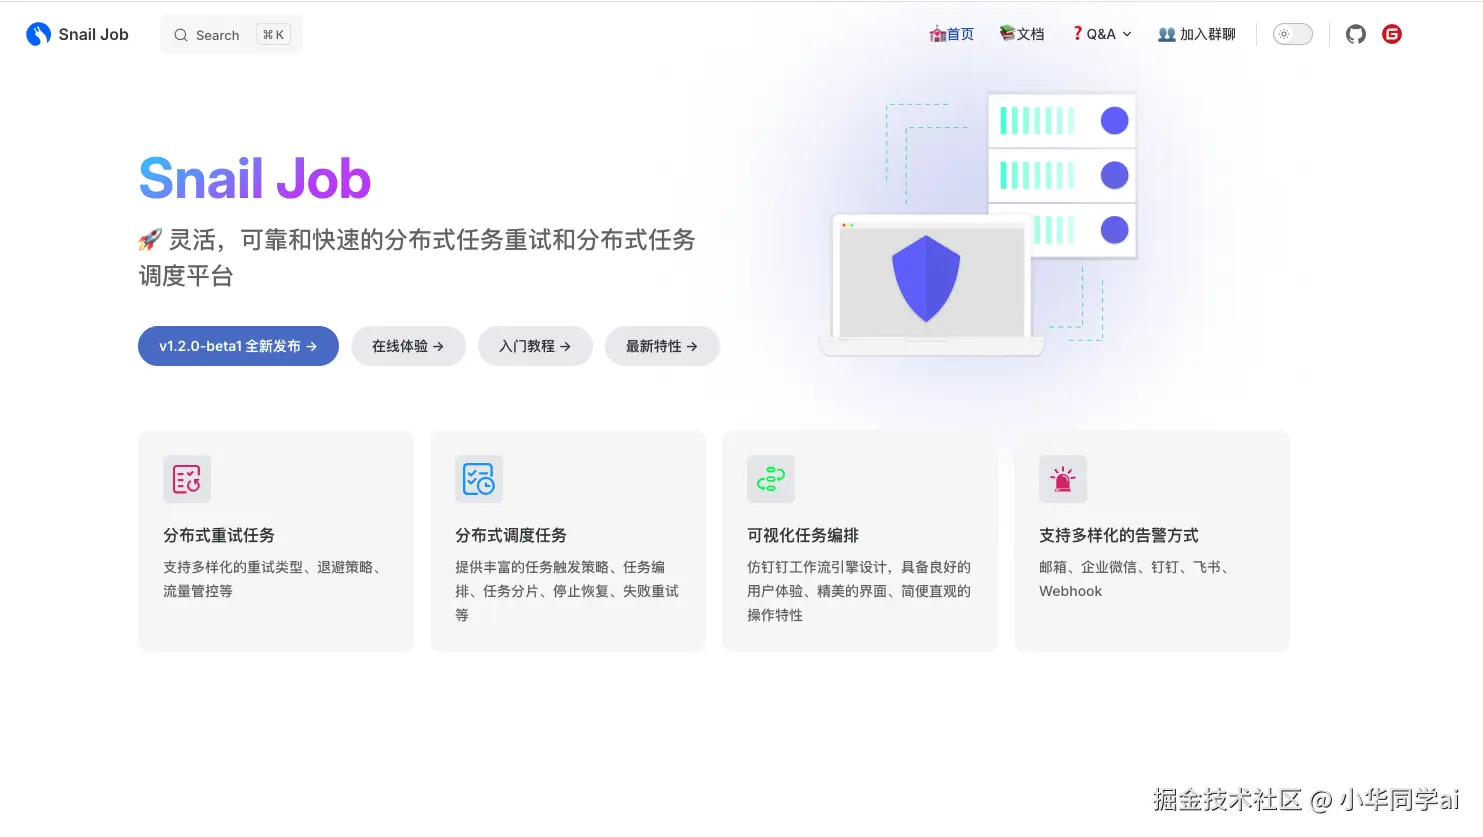Click the ⌘K shortcut badge

point(273,35)
